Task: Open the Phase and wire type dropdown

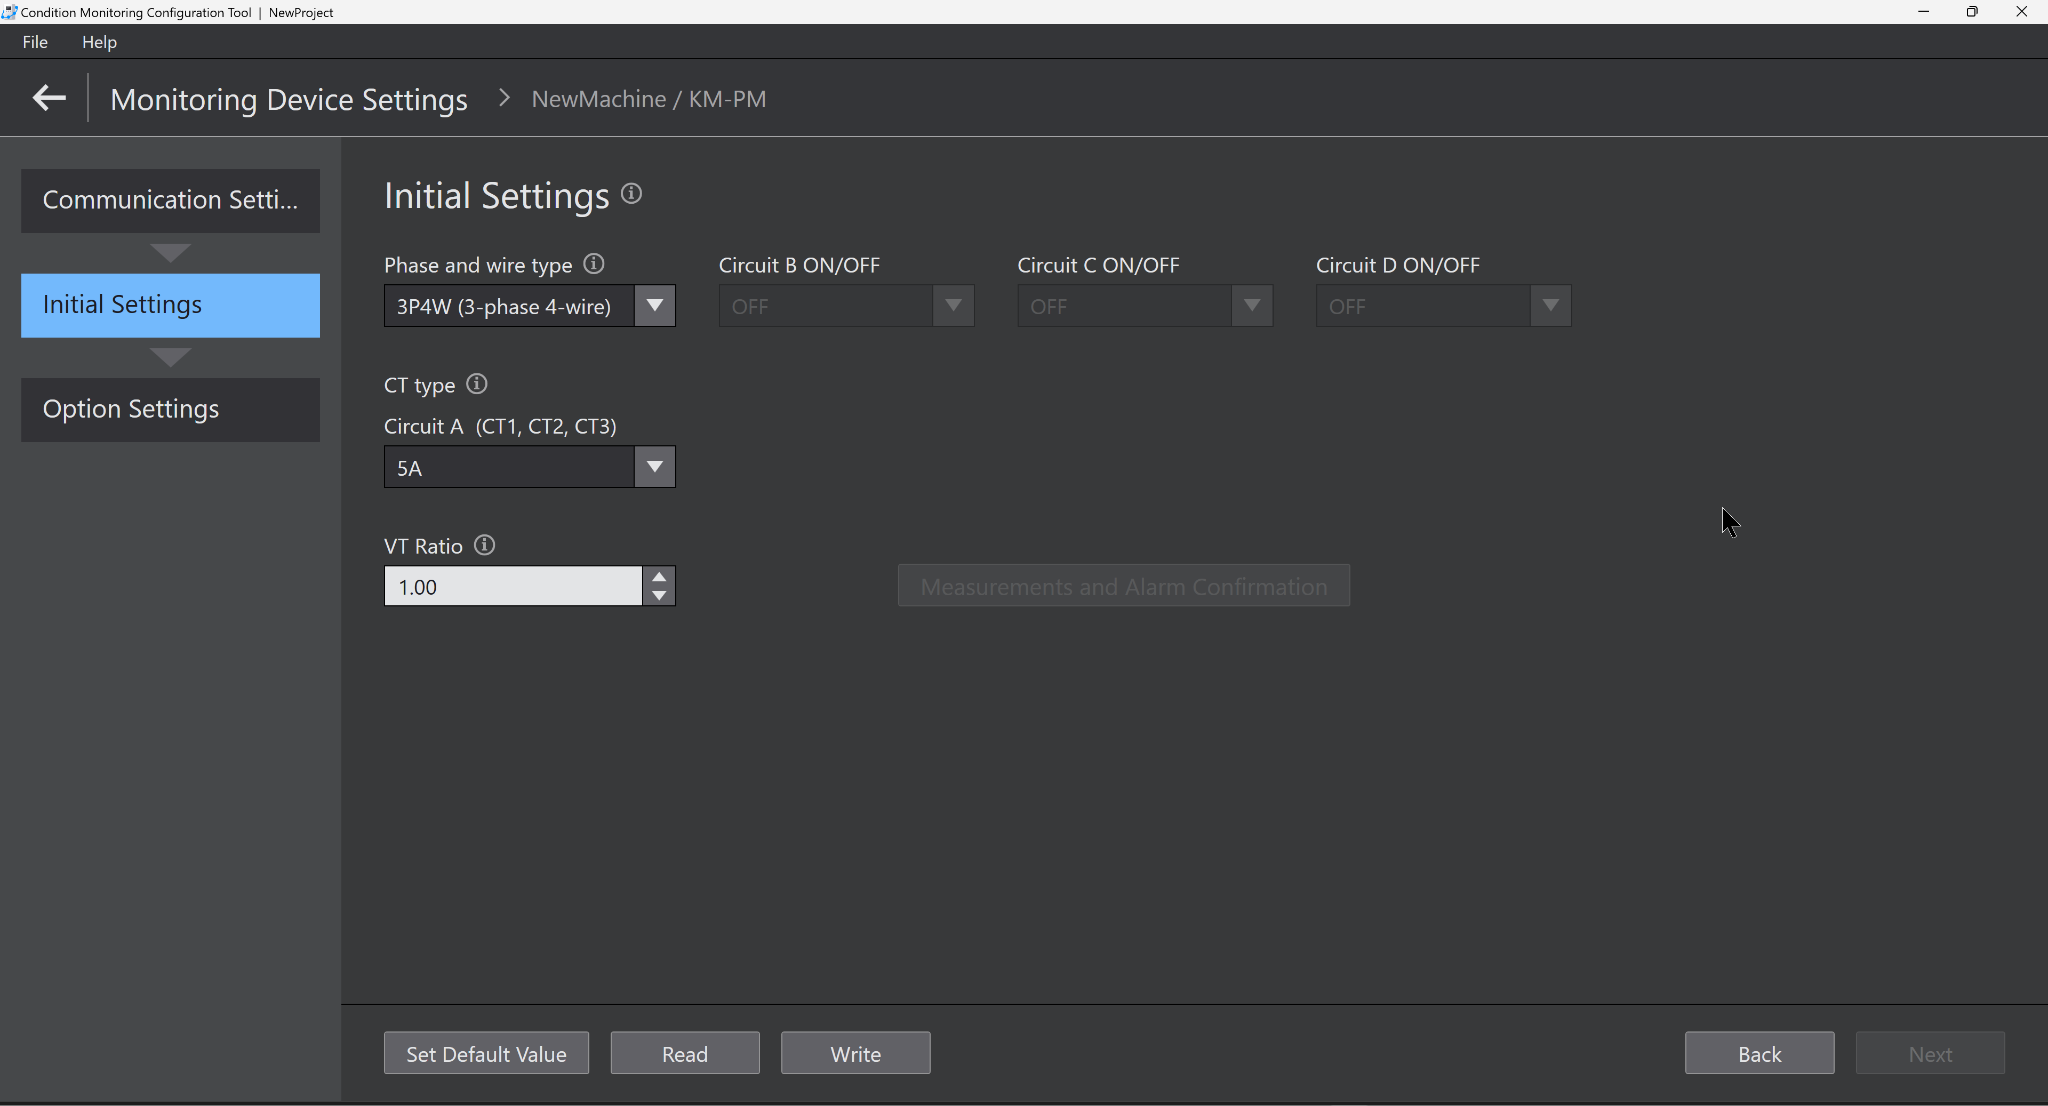Action: tap(655, 306)
